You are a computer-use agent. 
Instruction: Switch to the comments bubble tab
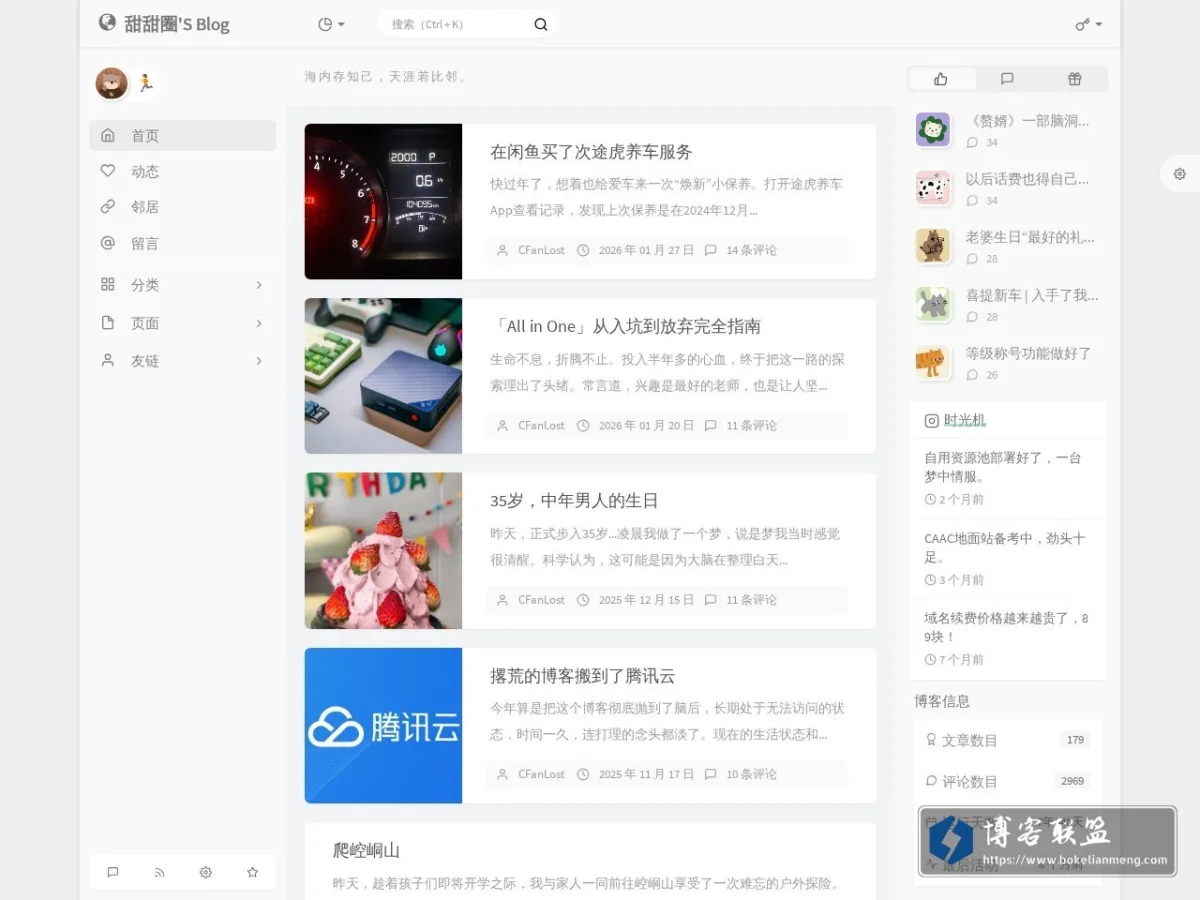tap(1007, 79)
